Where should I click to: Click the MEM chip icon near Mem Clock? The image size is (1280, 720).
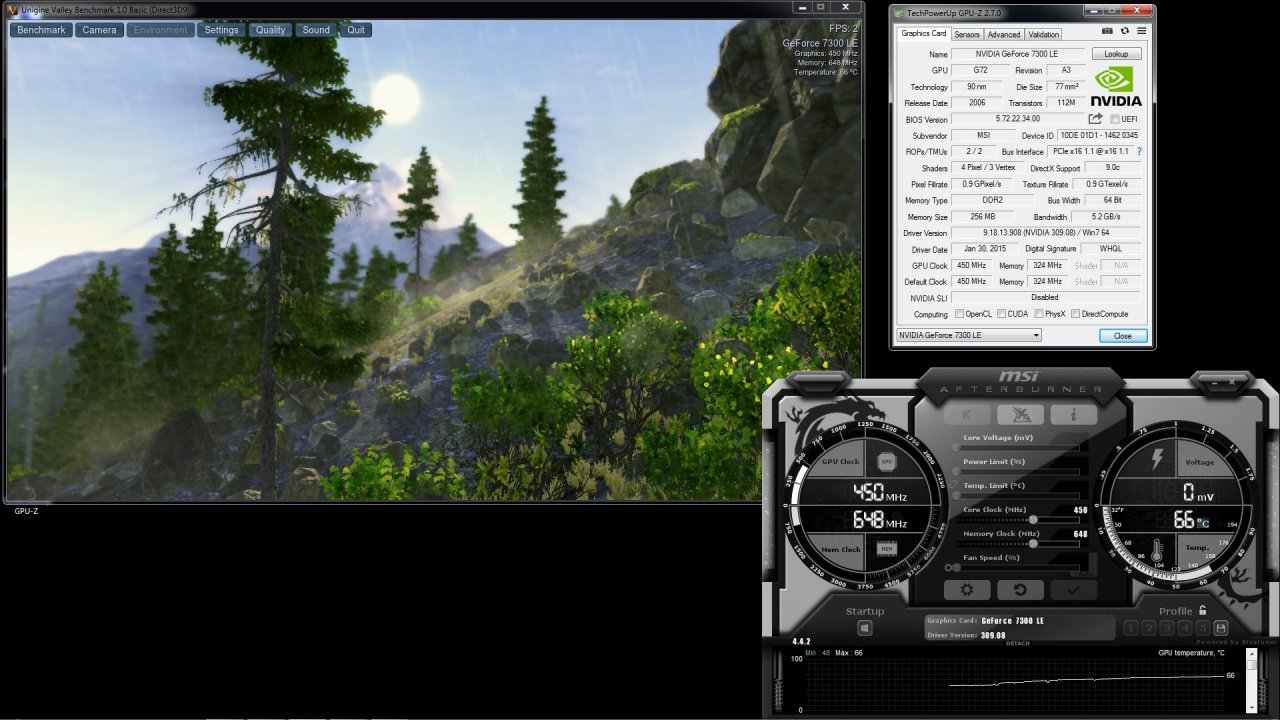point(886,548)
